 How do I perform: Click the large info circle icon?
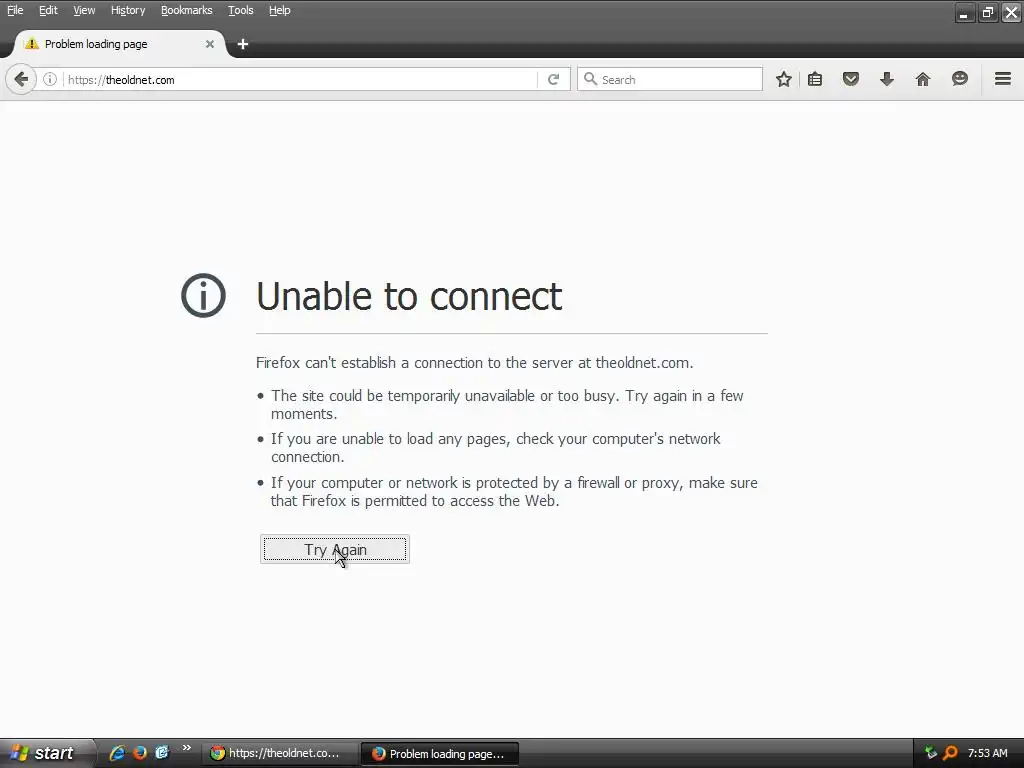point(203,295)
